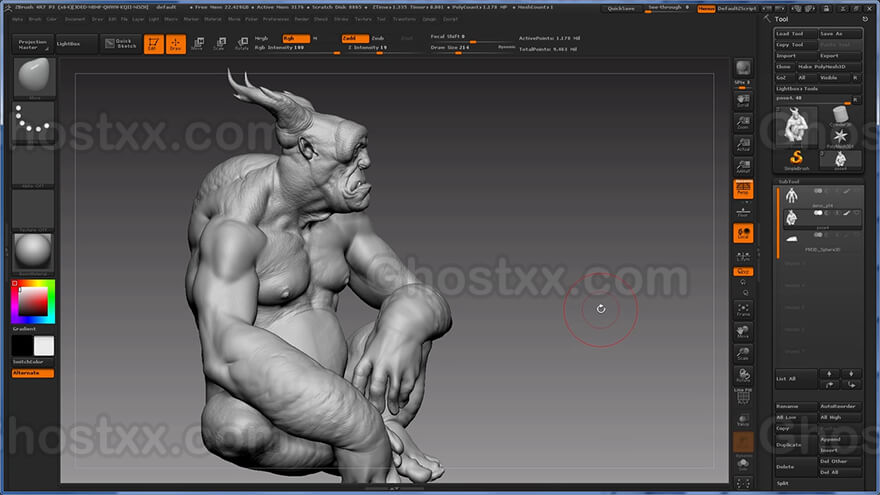Toggle Local transformations button
Viewport: 880px width, 495px height.
(x=743, y=233)
